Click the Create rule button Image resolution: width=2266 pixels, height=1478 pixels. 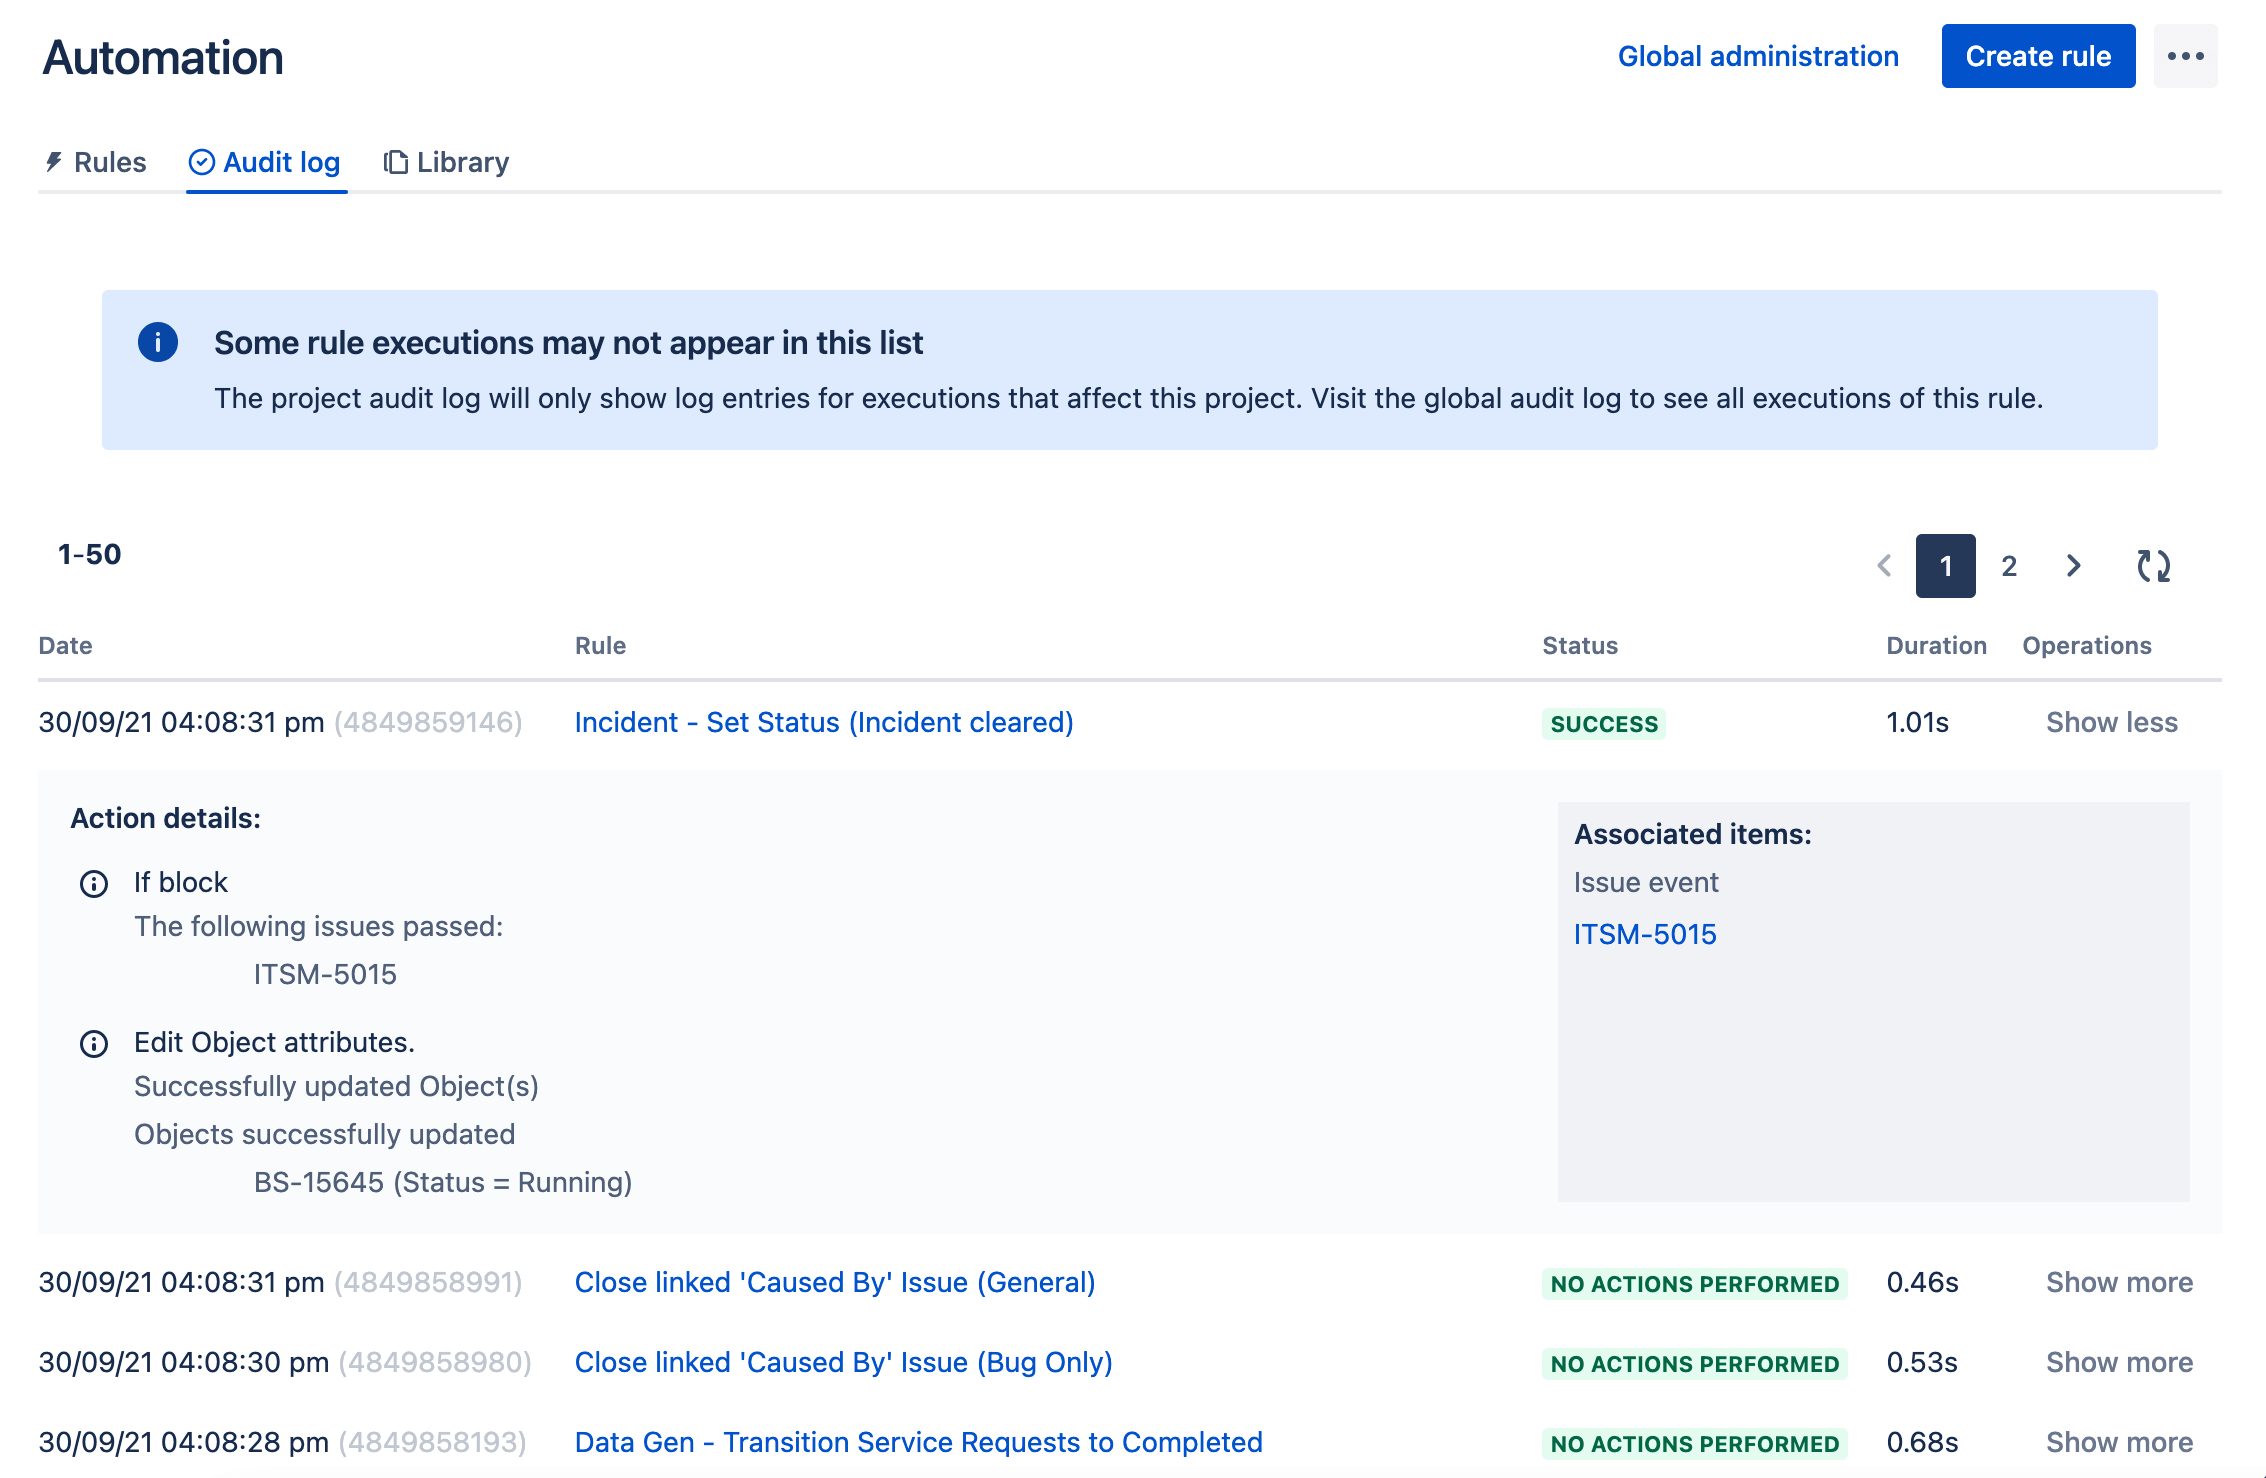[x=2038, y=56]
